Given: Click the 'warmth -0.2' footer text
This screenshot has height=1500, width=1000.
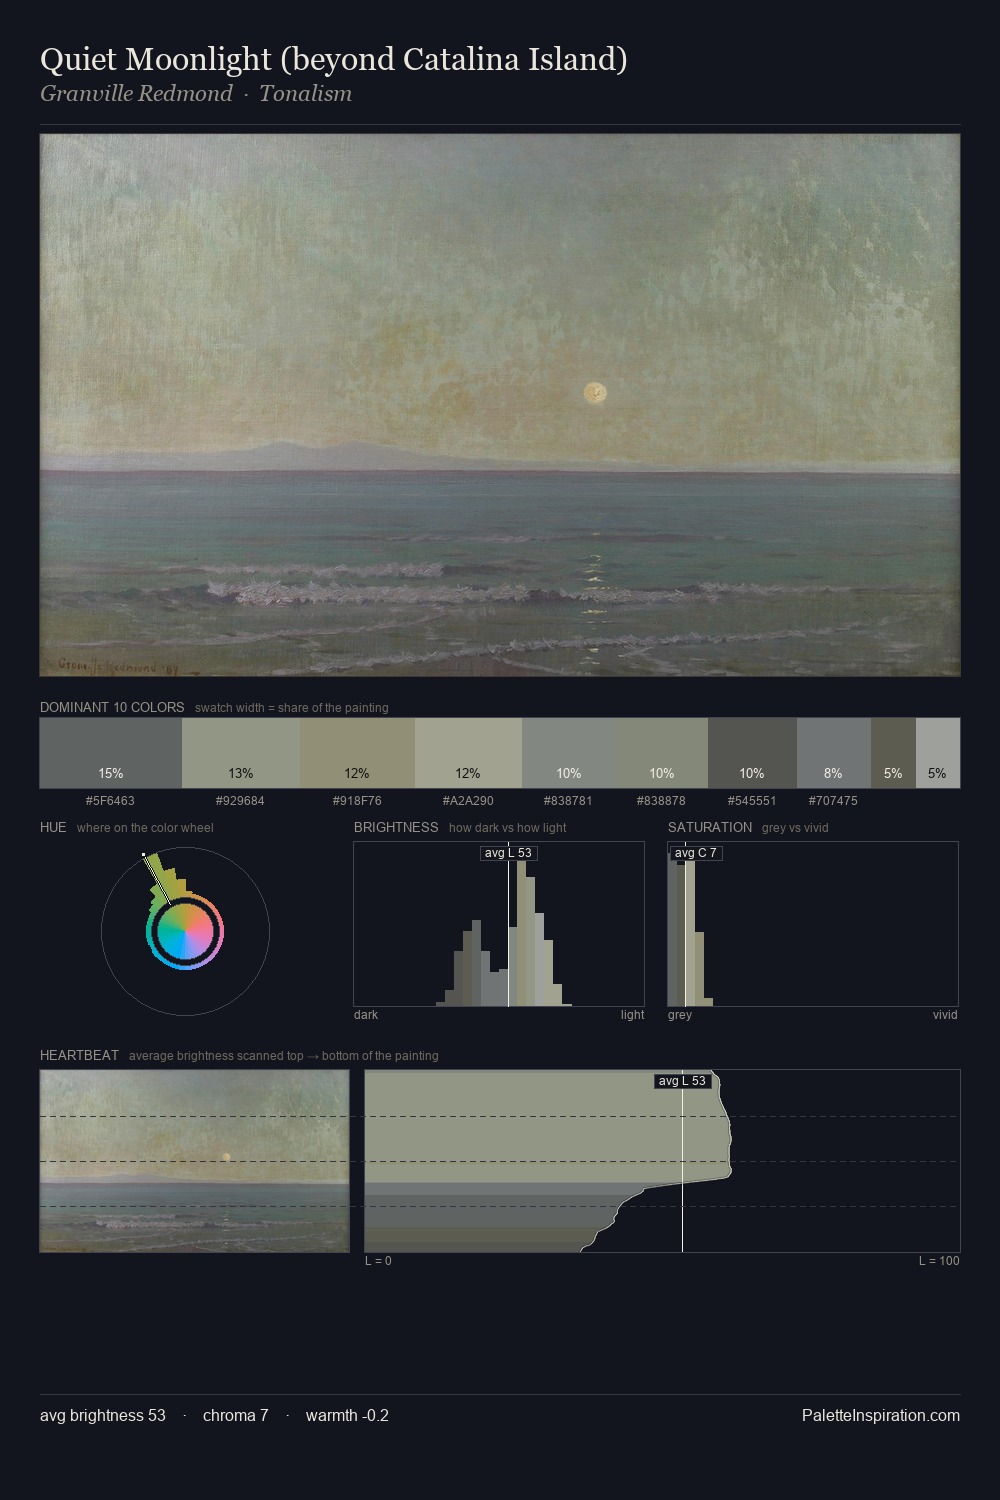Looking at the screenshot, I should coord(347,1415).
